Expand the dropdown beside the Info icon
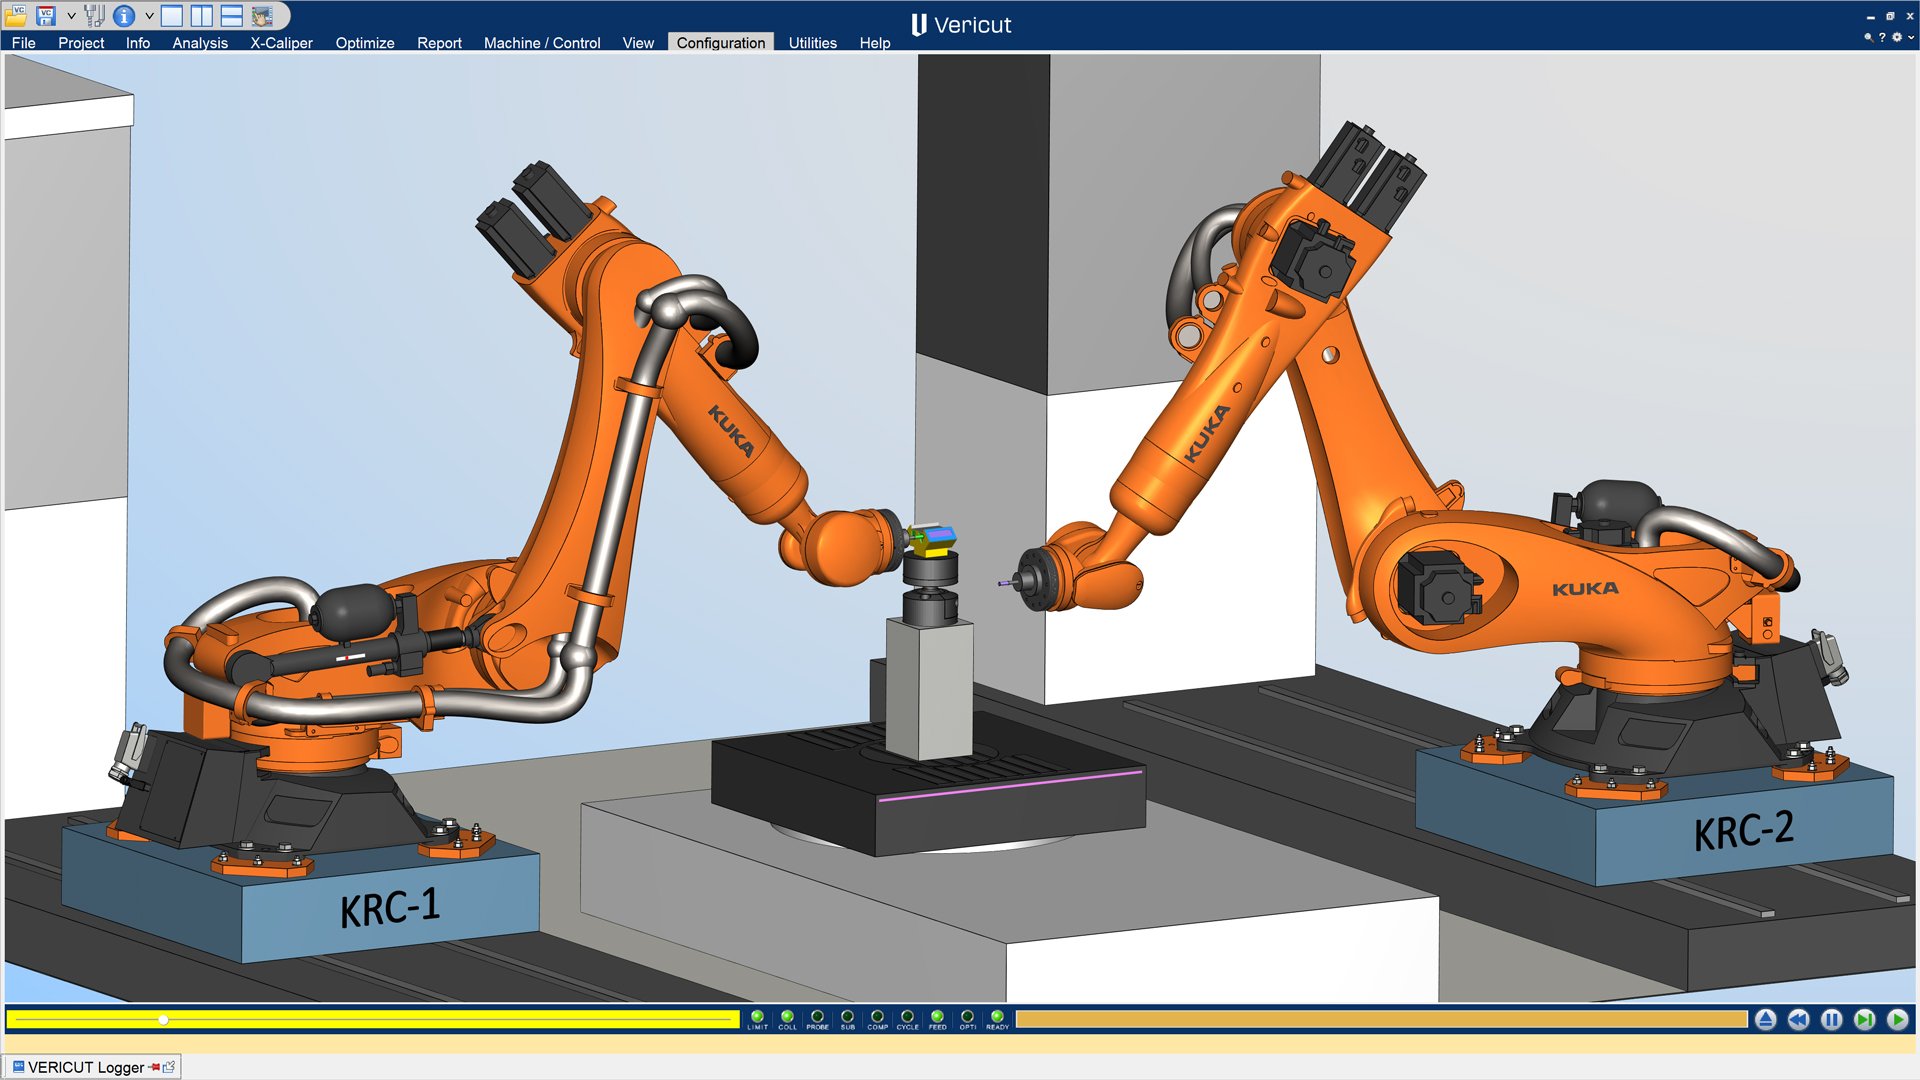Viewport: 1920px width, 1080px height. (150, 15)
